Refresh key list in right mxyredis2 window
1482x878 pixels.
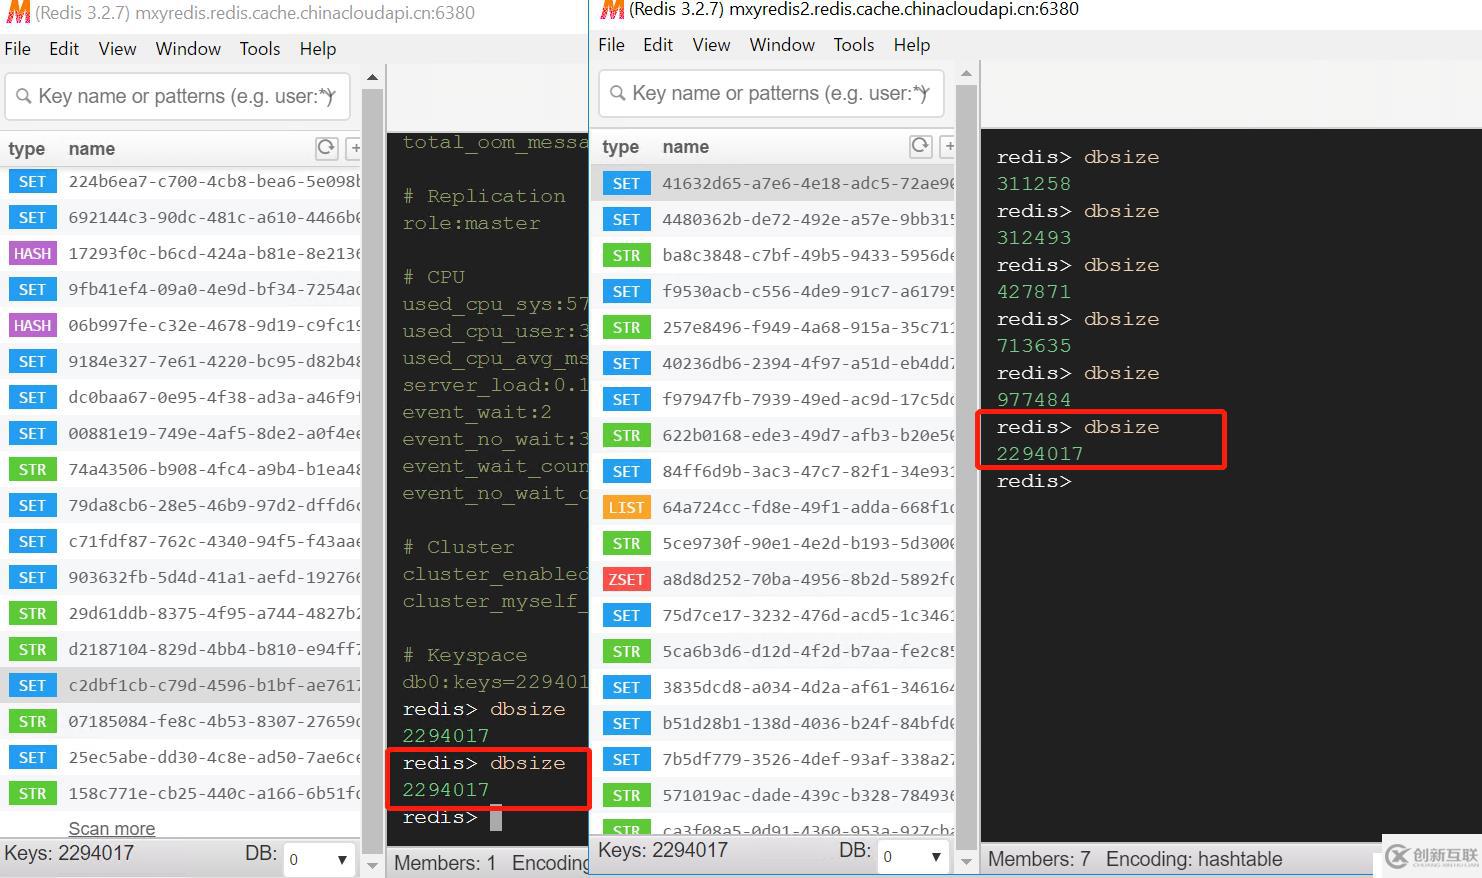[x=920, y=146]
